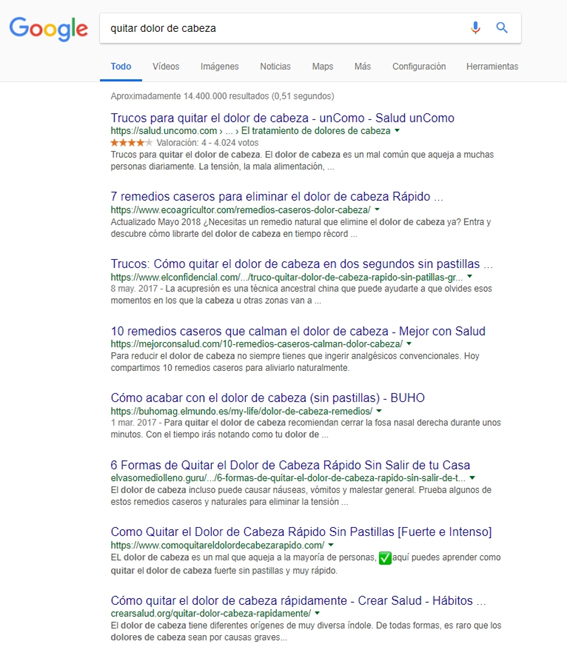The image size is (567, 647).
Task: Open 'Cómo quitar el dolor de cabeza rápidamente - Crear Salud' result
Action: (x=298, y=600)
